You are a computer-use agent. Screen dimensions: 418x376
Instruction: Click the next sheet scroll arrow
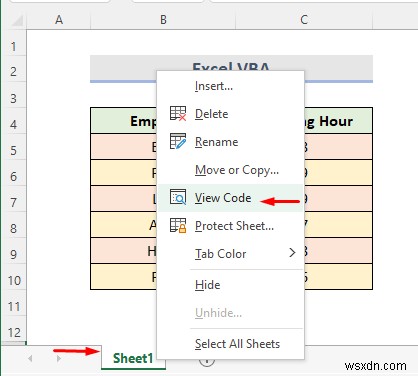(59, 359)
